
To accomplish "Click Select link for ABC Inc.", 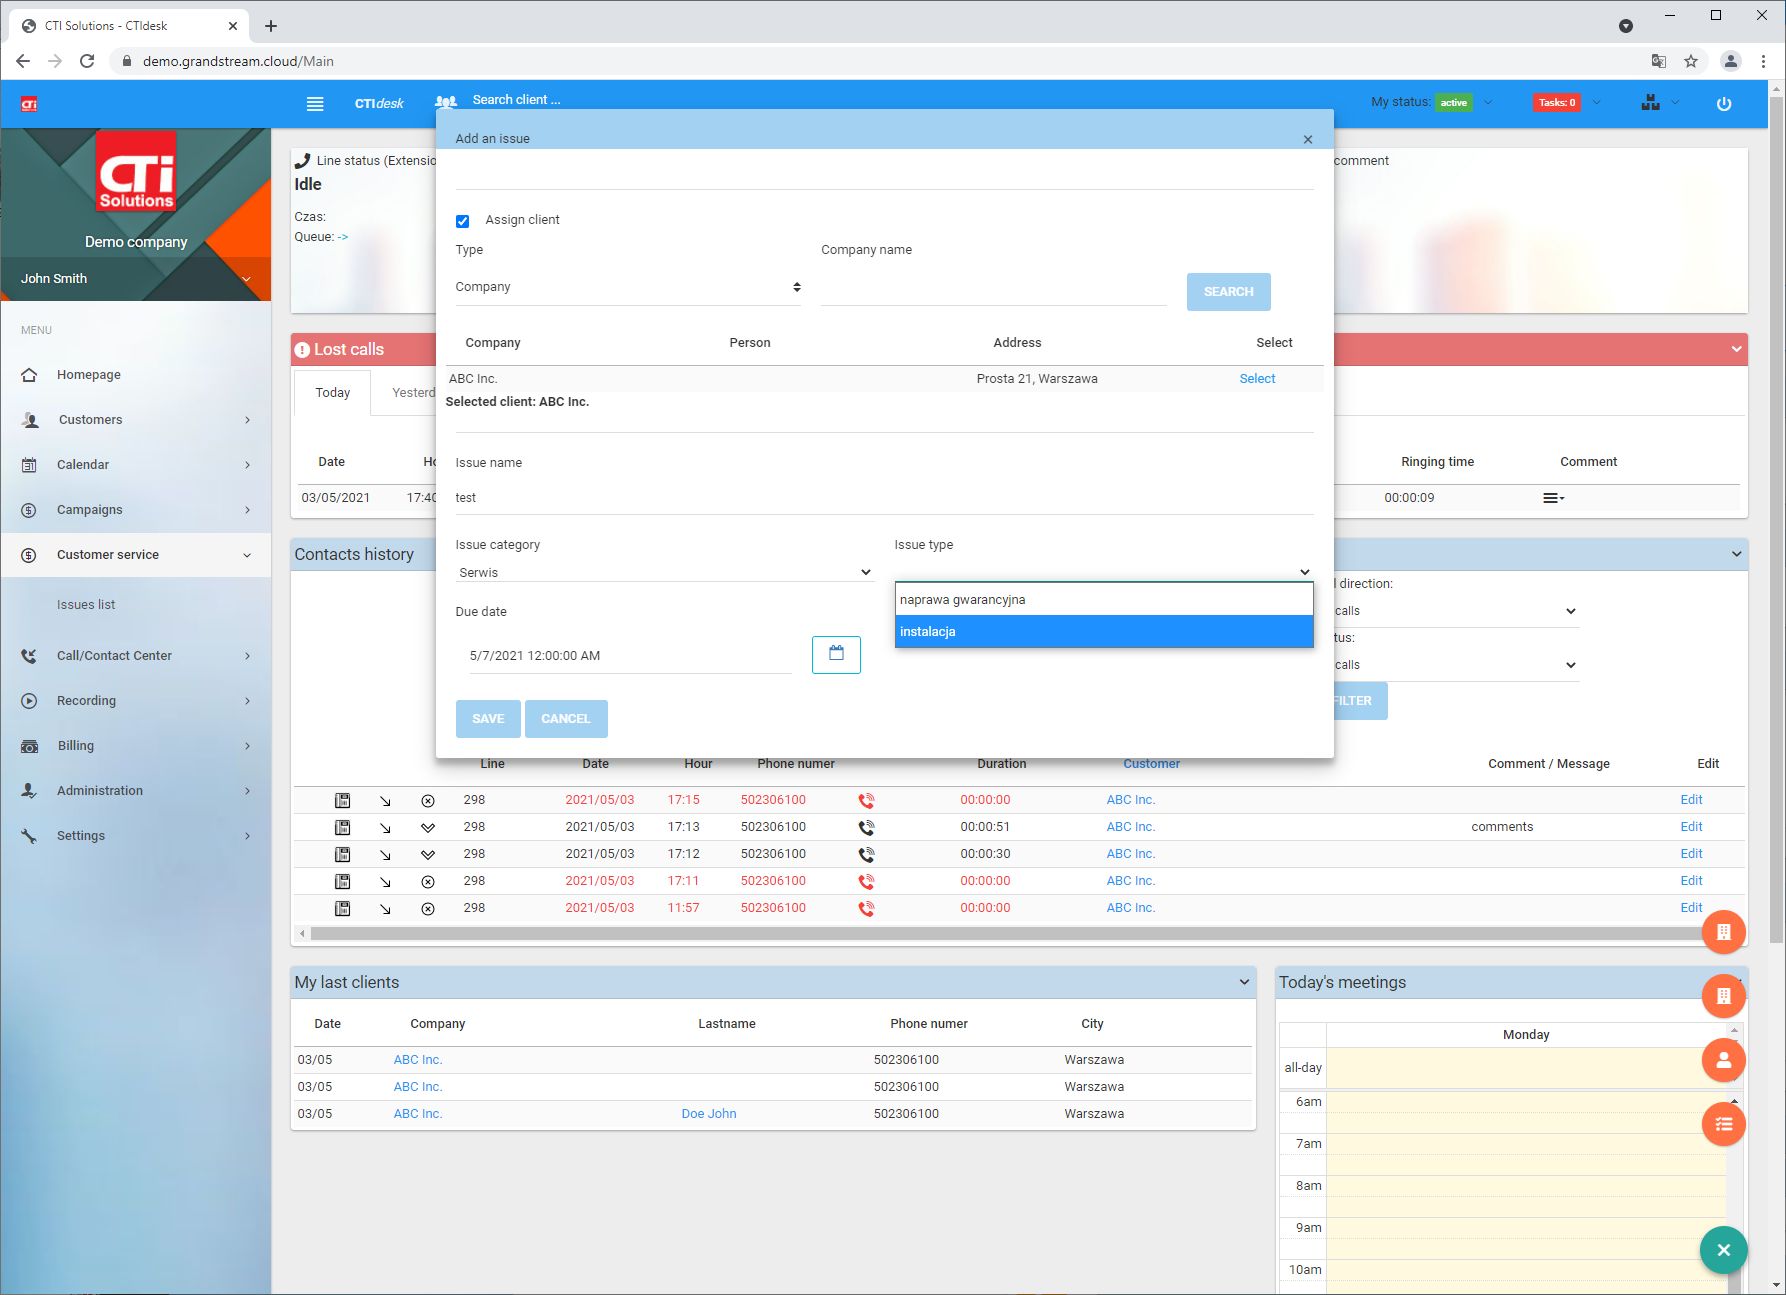I will coord(1257,378).
